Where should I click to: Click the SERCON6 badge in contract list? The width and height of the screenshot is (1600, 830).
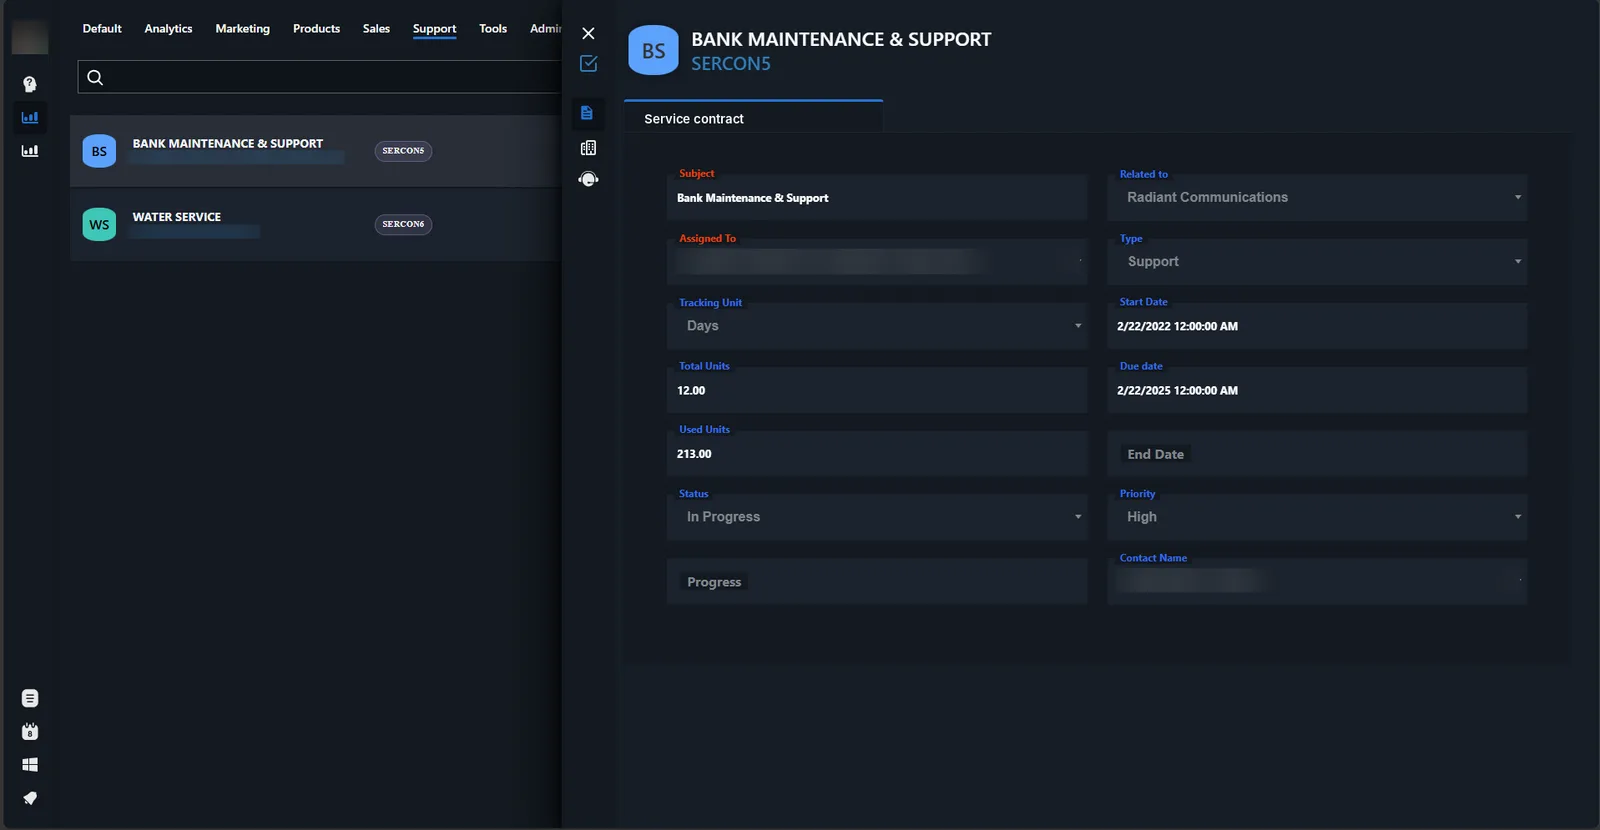pyautogui.click(x=403, y=224)
